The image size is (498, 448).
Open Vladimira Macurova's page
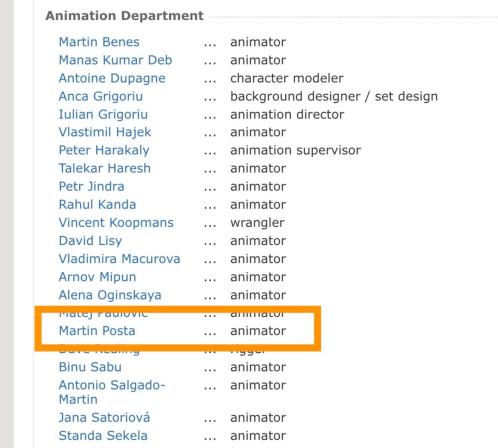pos(119,259)
